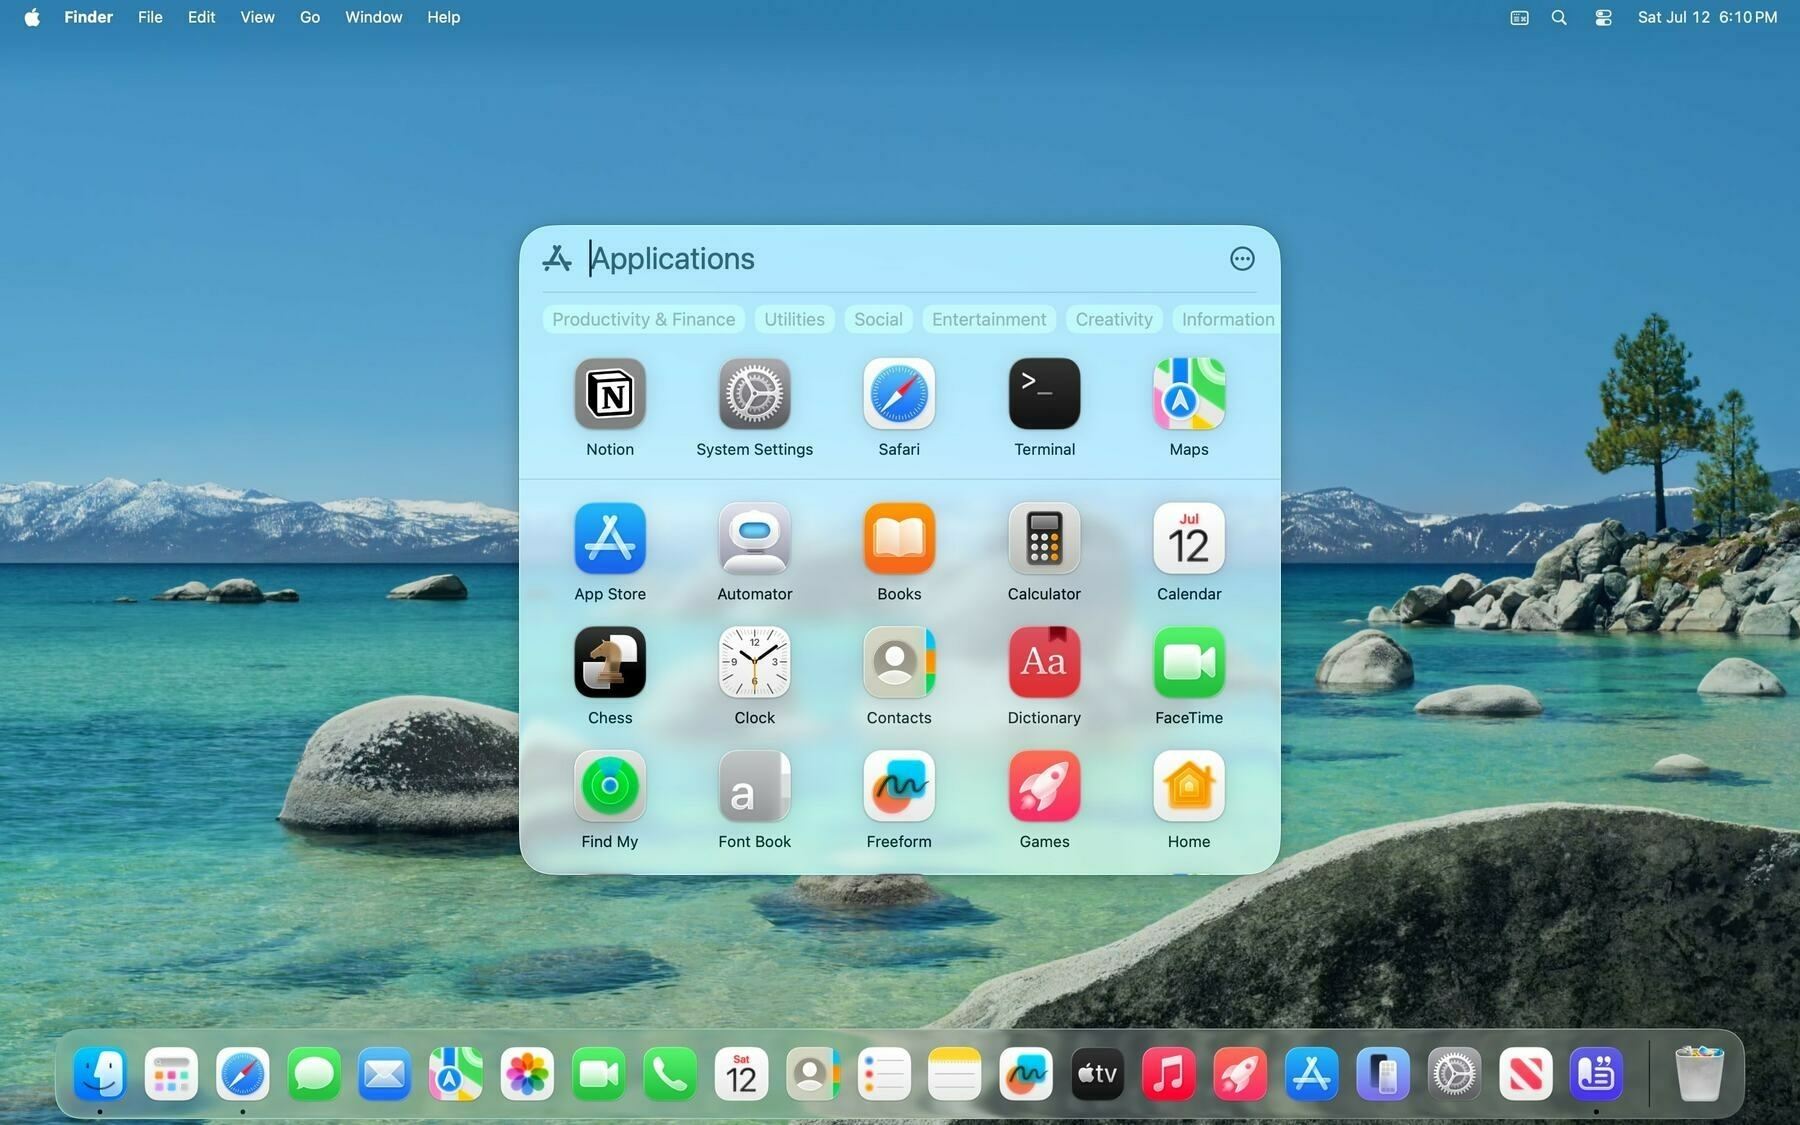Launch Games in the Applications grid
This screenshot has width=1800, height=1125.
pos(1044,786)
